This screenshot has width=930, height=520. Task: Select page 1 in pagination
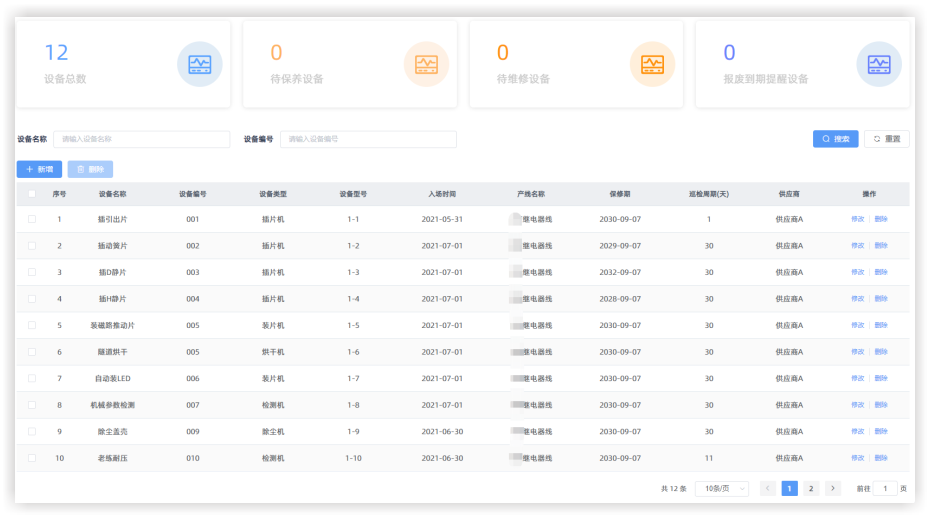(789, 488)
